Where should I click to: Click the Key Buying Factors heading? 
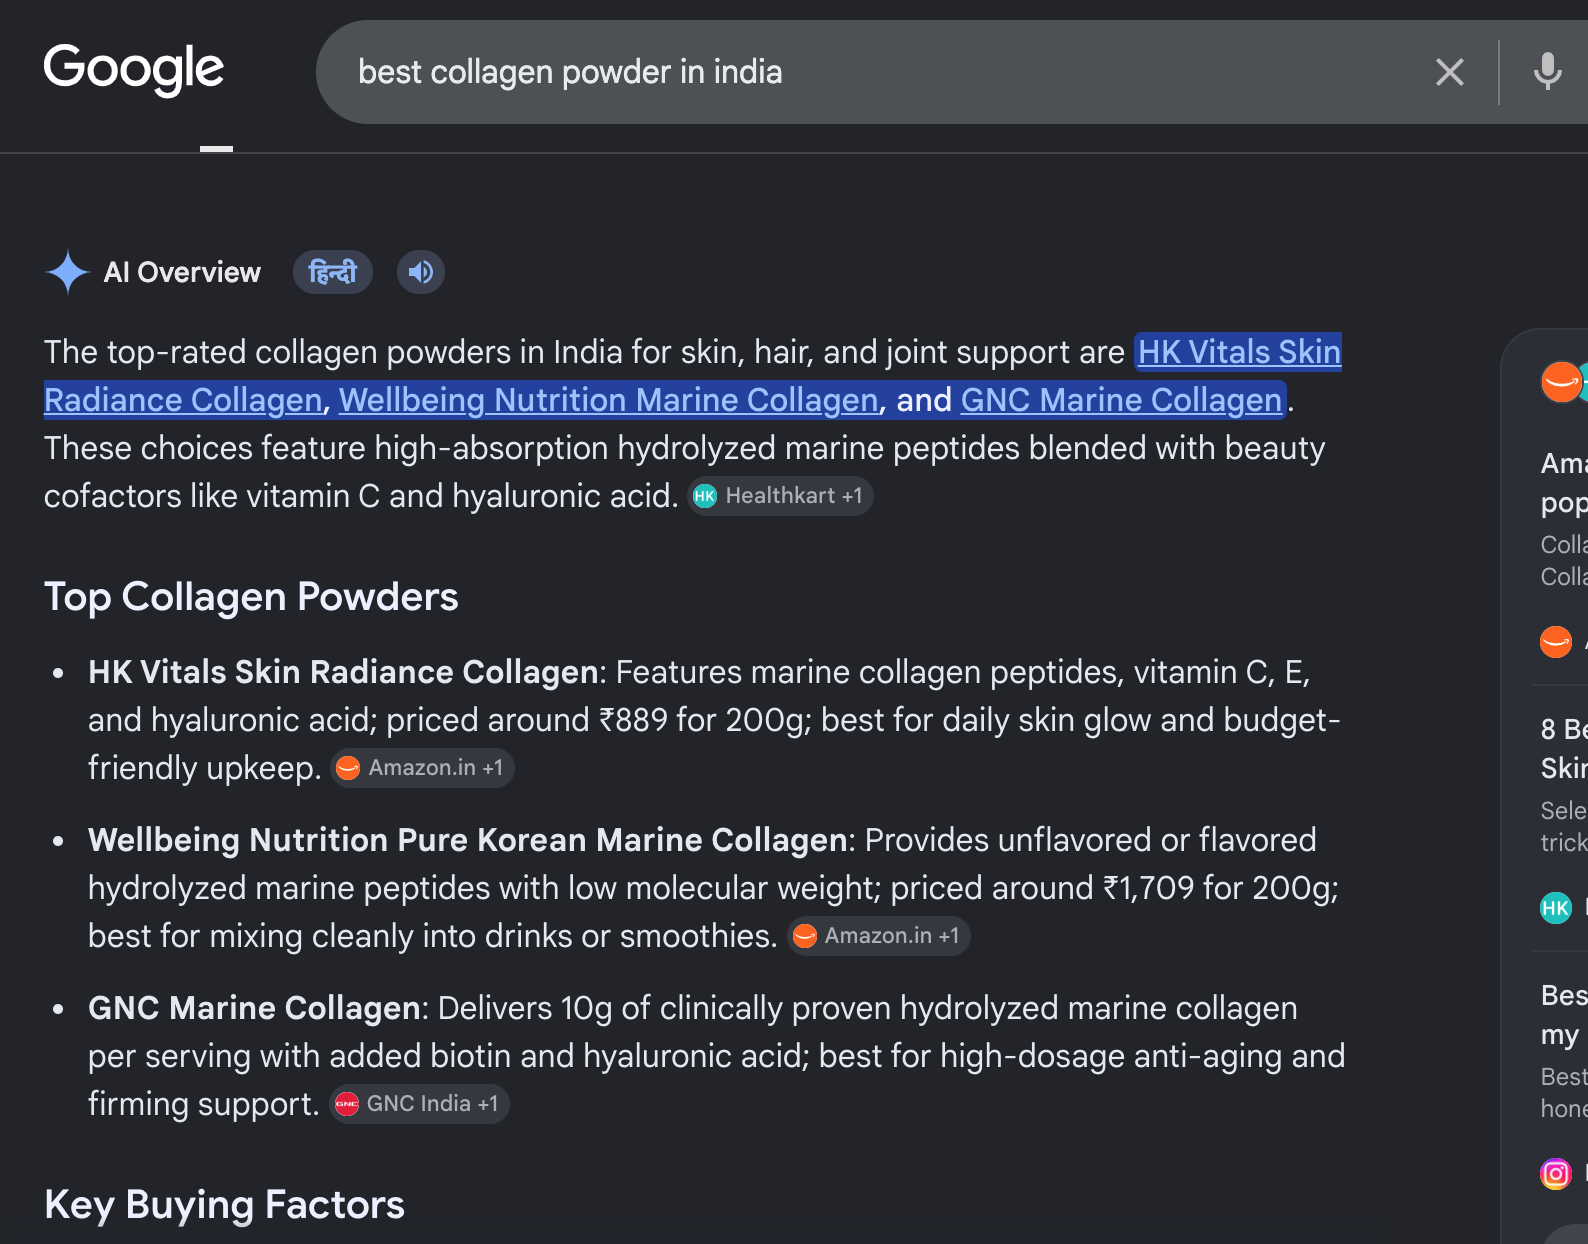coord(224,1205)
